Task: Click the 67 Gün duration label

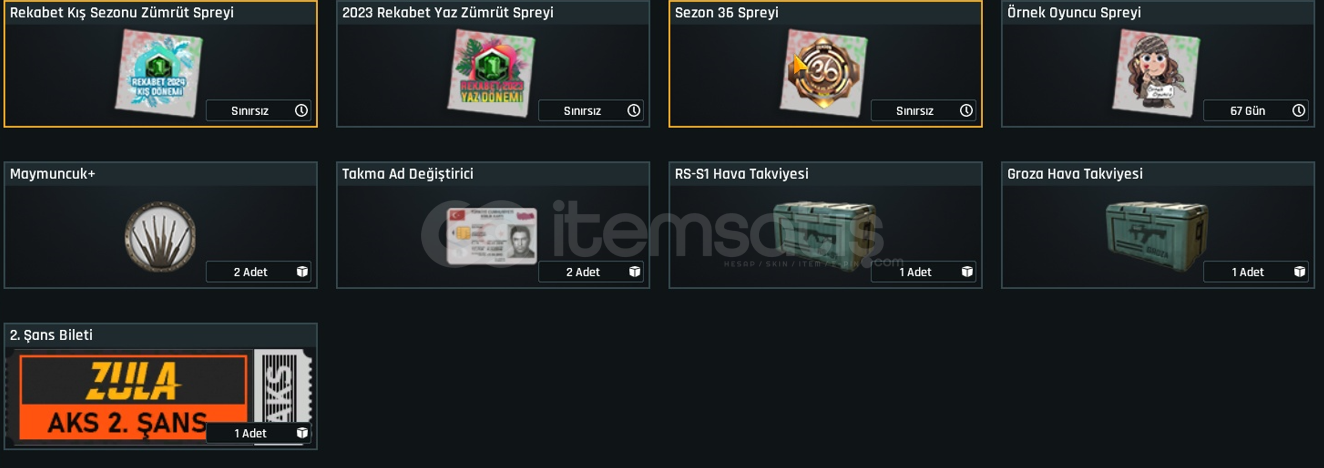Action: tap(1247, 111)
